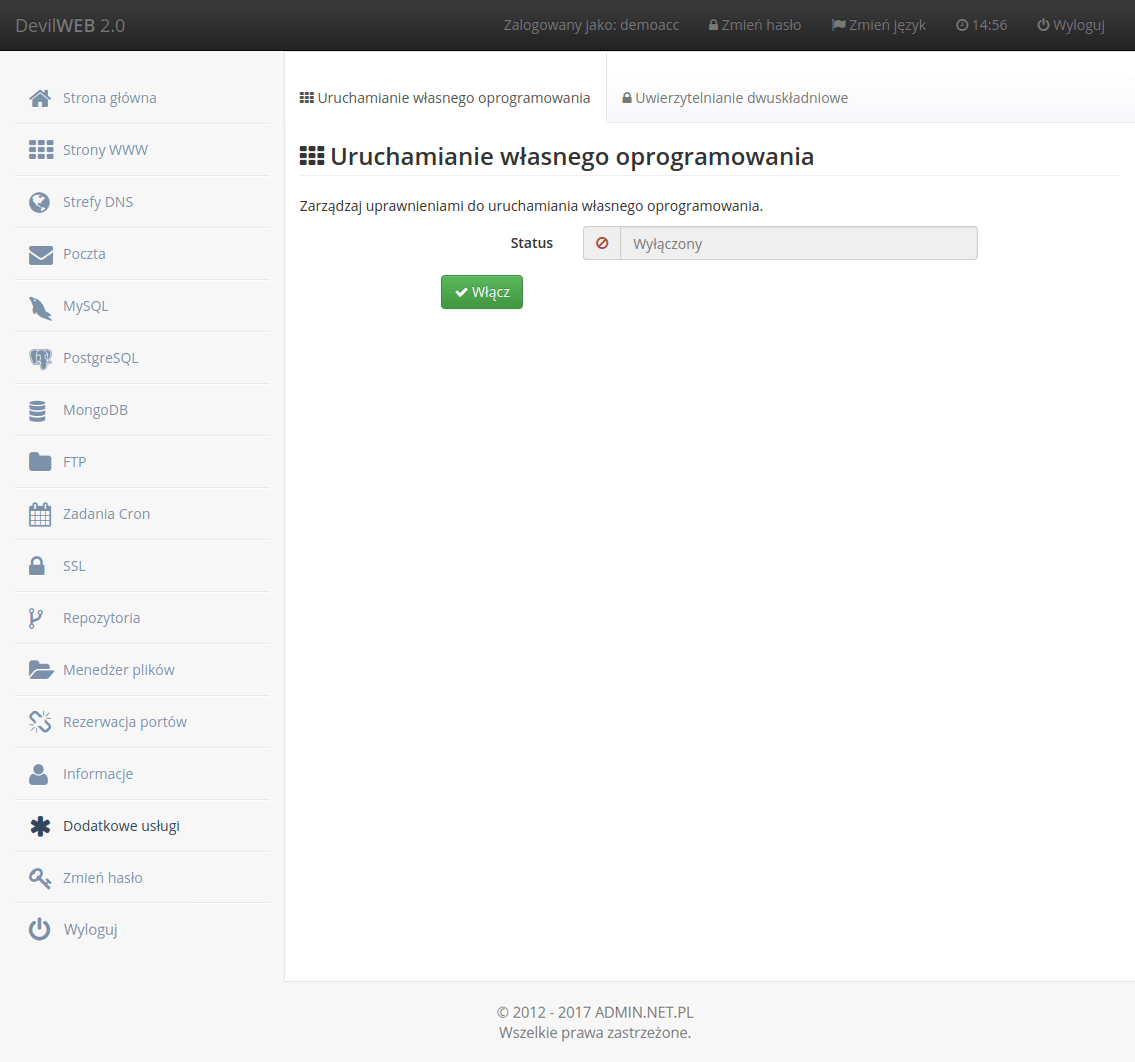
Task: Click the home icon beside Strona główna
Action: [40, 98]
